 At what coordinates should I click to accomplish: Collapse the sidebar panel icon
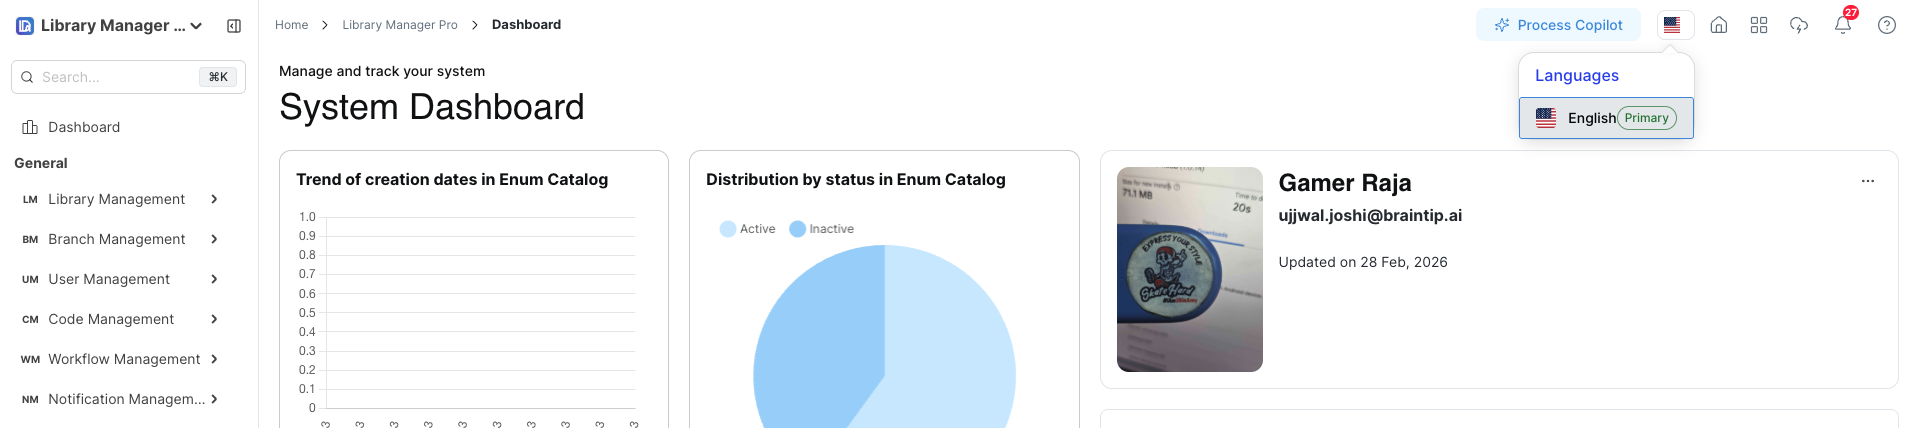[234, 26]
